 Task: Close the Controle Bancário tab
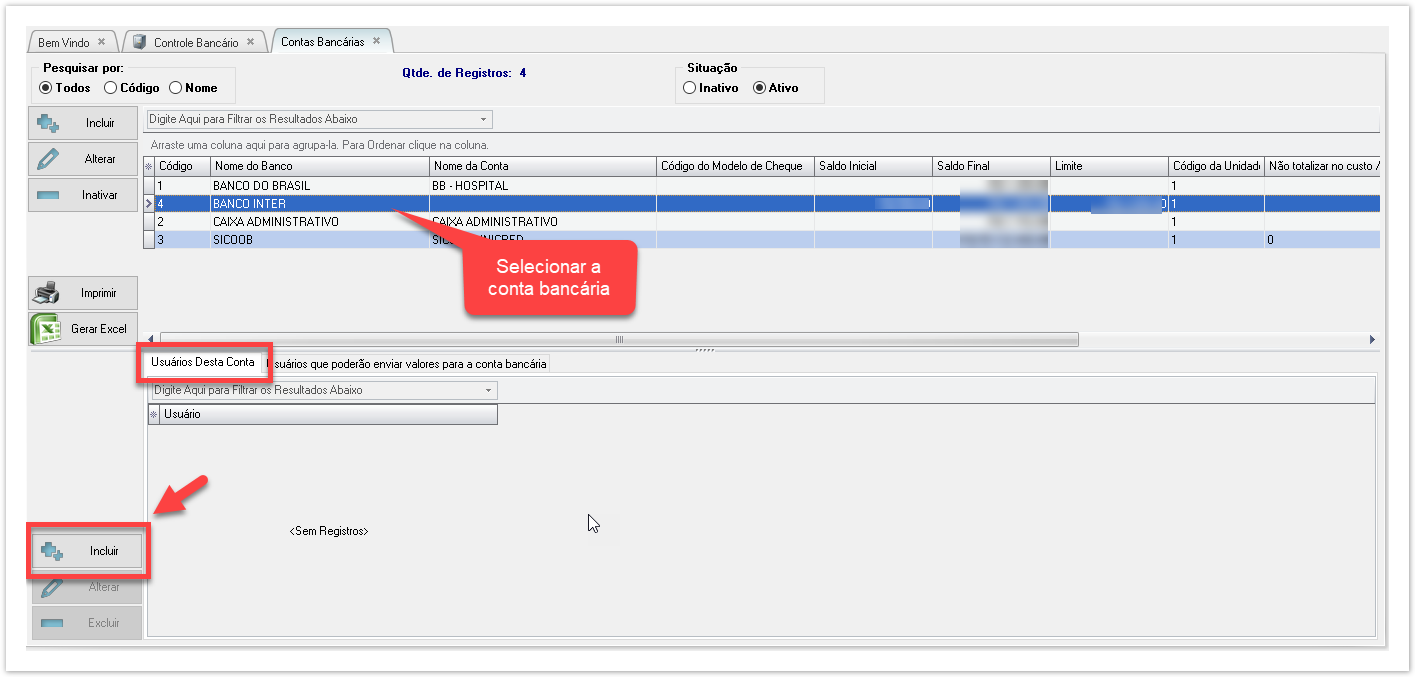(250, 42)
